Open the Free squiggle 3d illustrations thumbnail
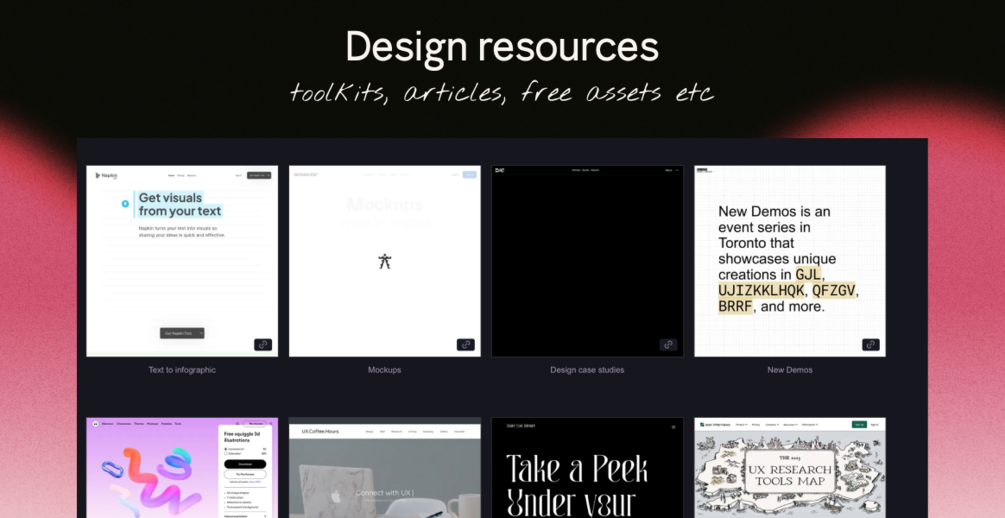This screenshot has height=518, width=1005. tap(182, 468)
